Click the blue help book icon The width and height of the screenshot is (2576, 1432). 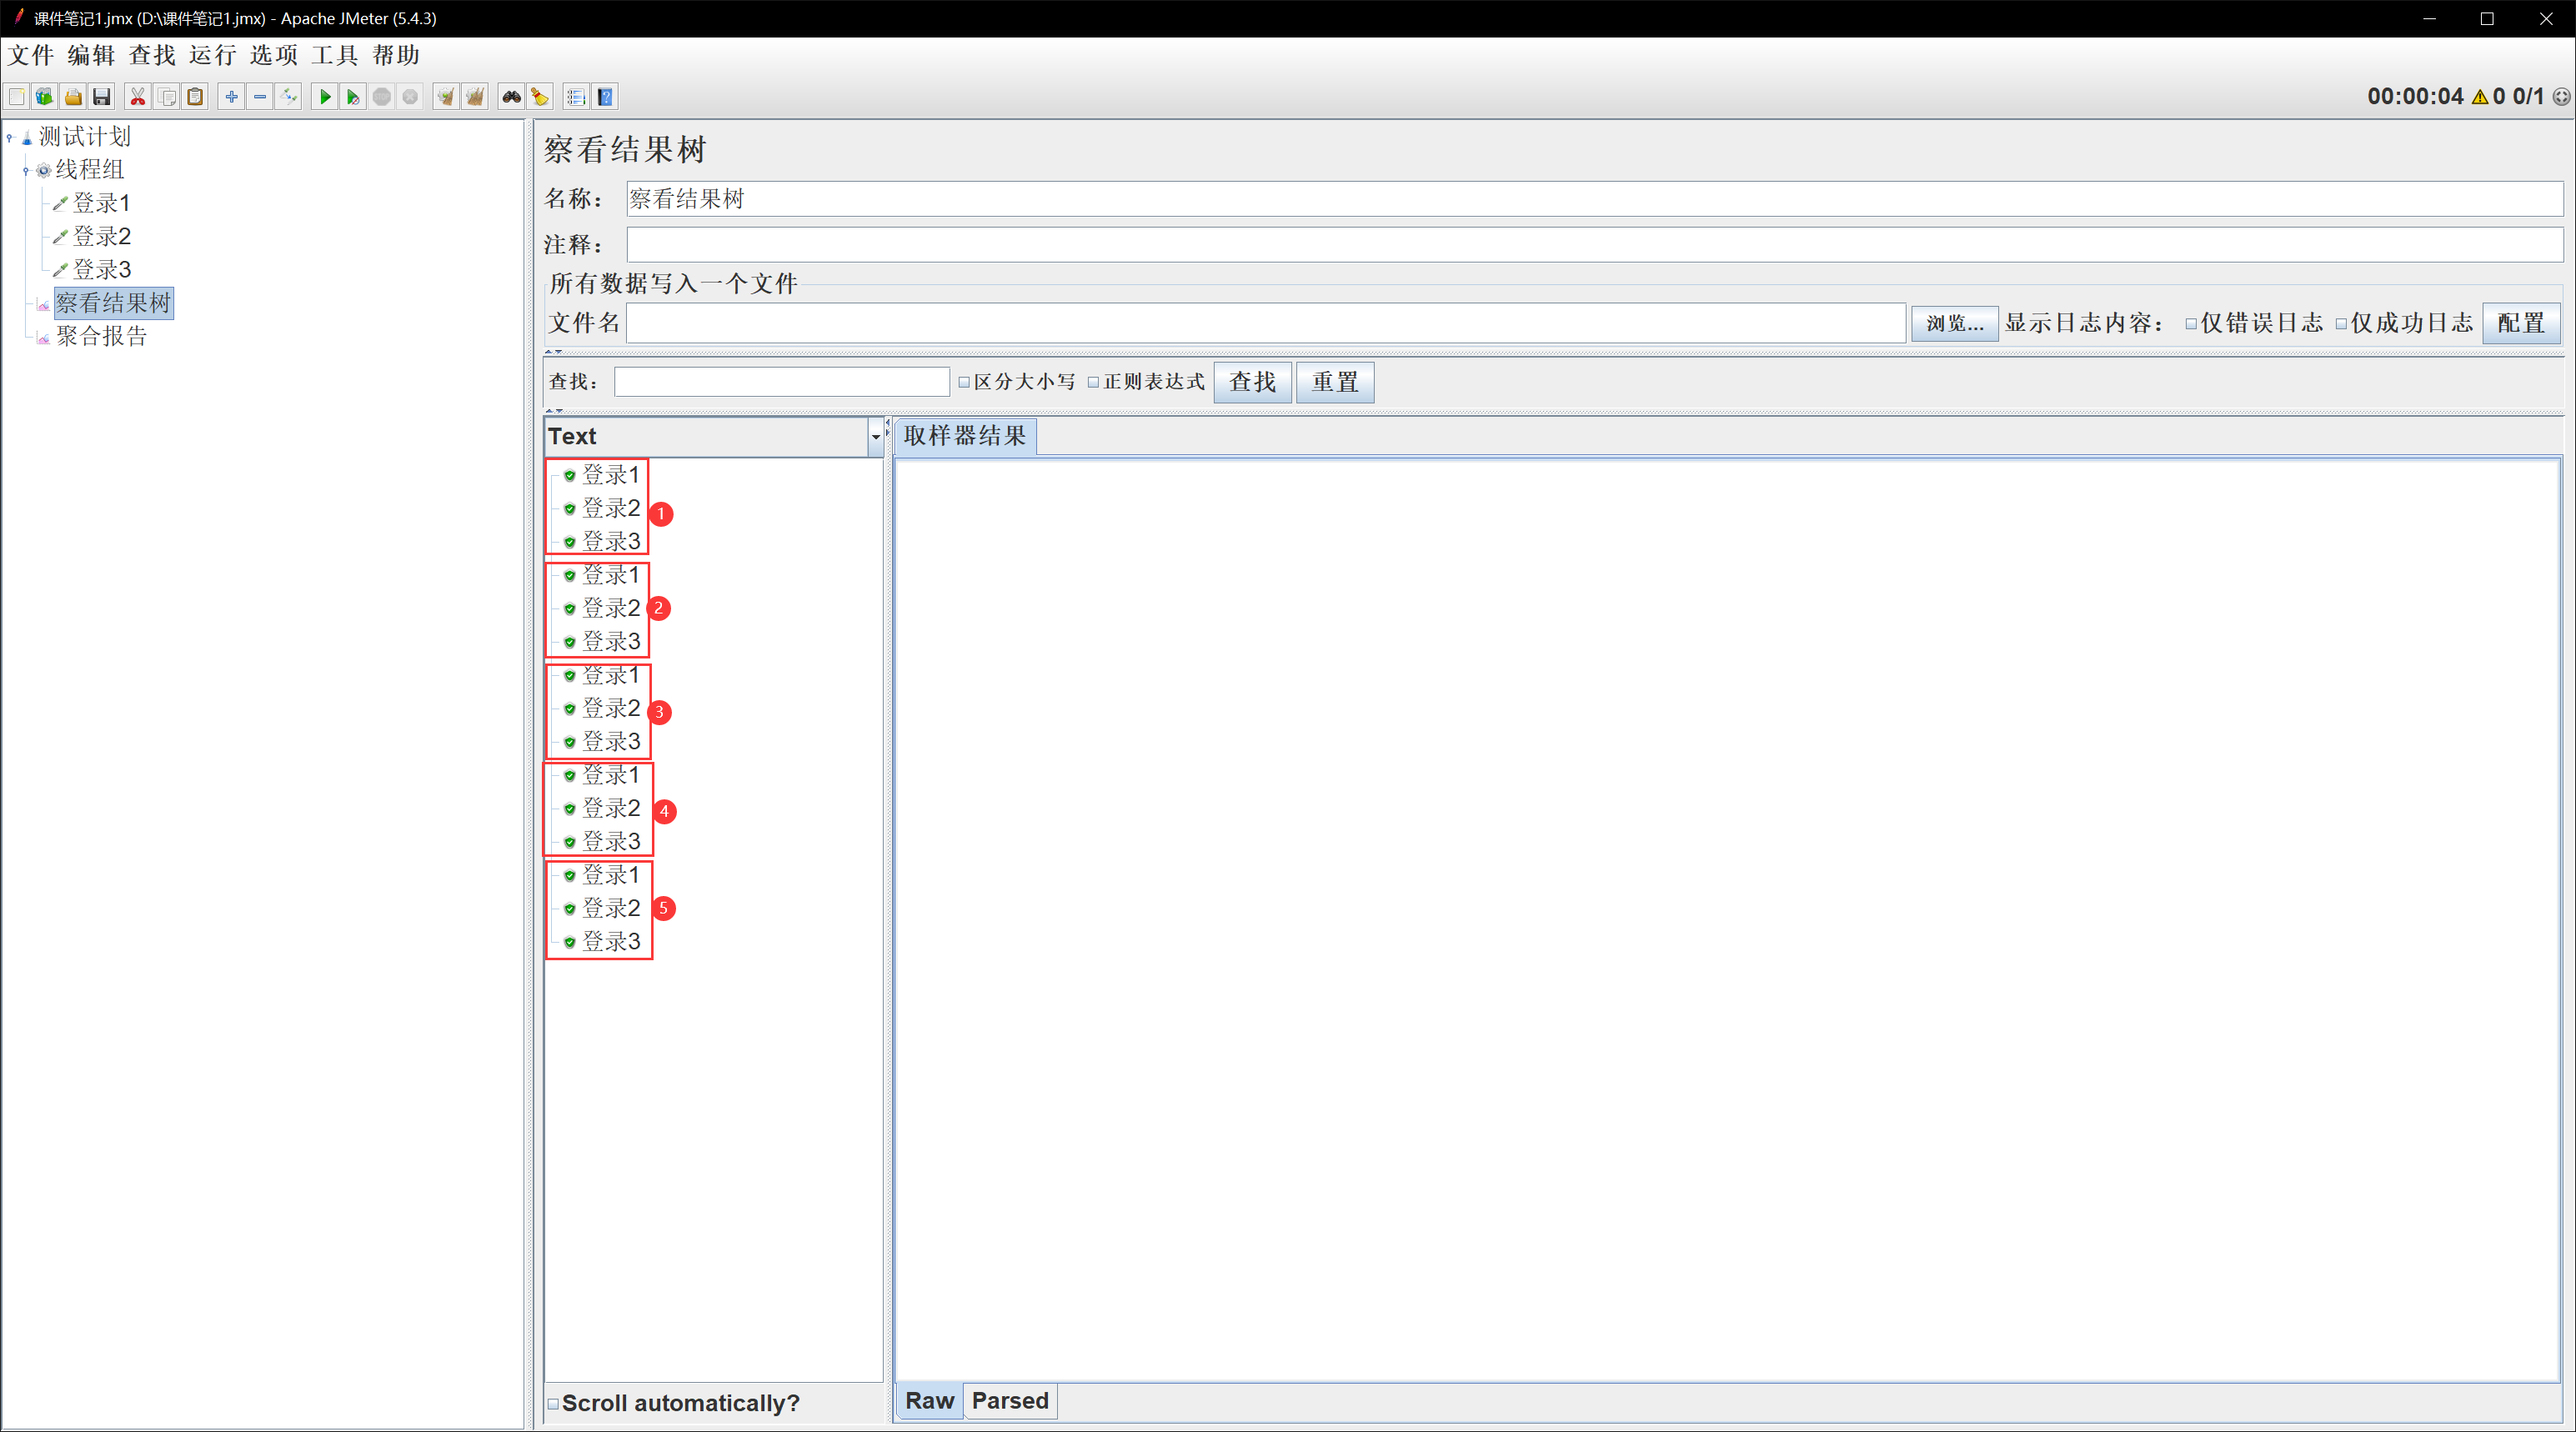click(605, 97)
